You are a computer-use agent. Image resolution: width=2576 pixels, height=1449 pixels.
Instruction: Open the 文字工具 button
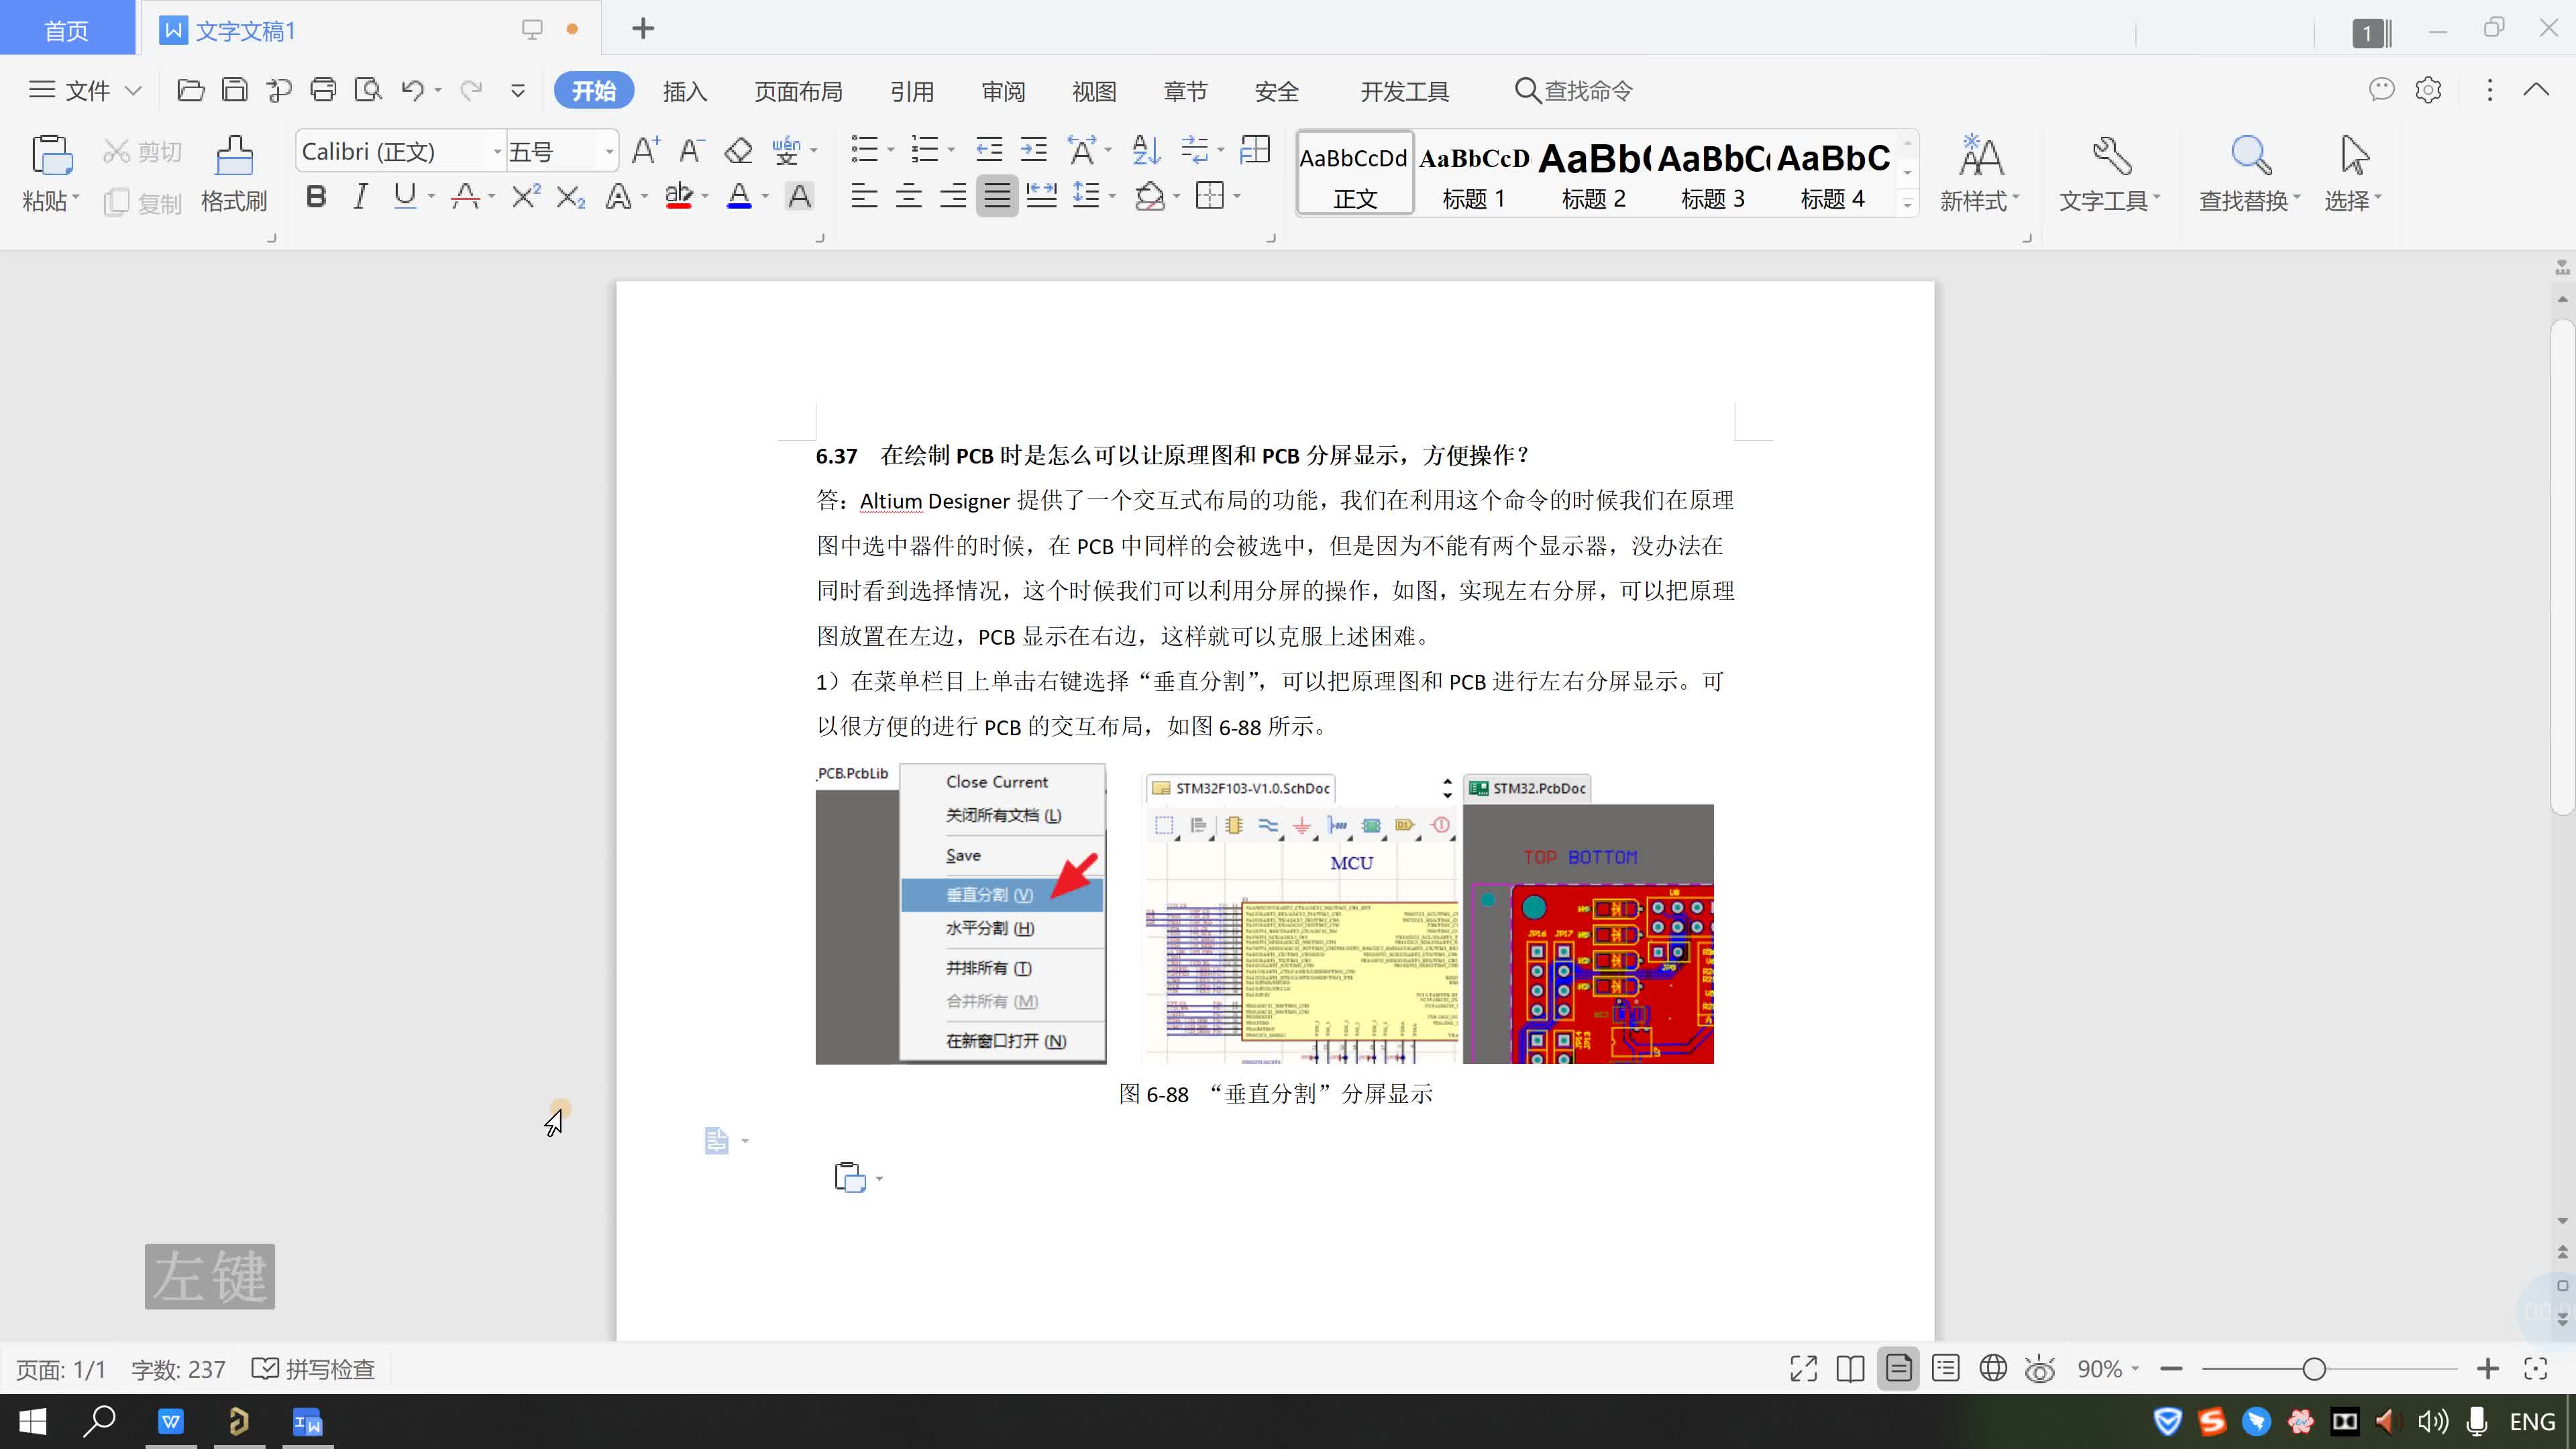click(2110, 174)
